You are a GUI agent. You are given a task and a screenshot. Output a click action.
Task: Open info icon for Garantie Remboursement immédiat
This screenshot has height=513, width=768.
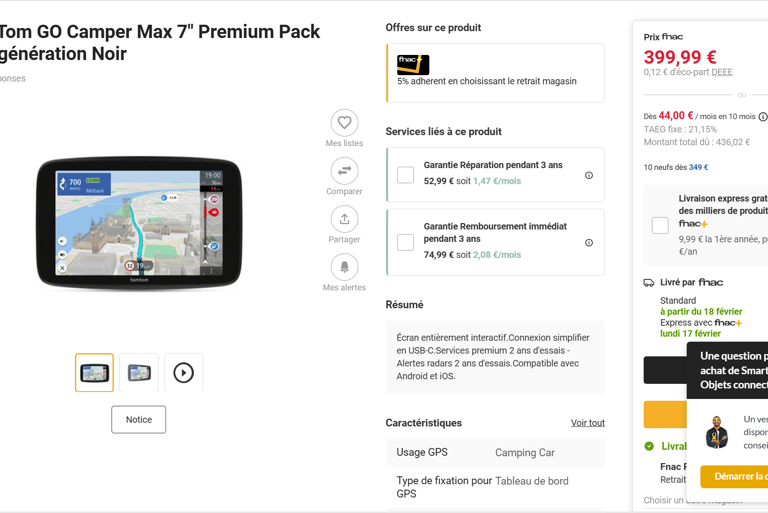click(589, 242)
